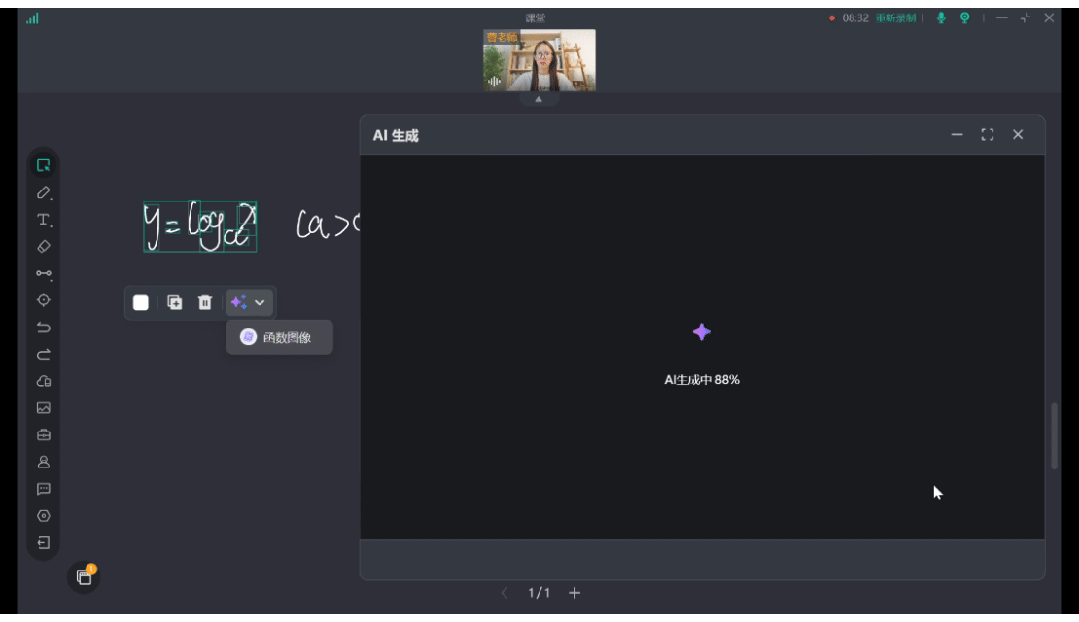The width and height of the screenshot is (1079, 622).
Task: Open the circular settings icon in sidebar
Action: point(43,516)
